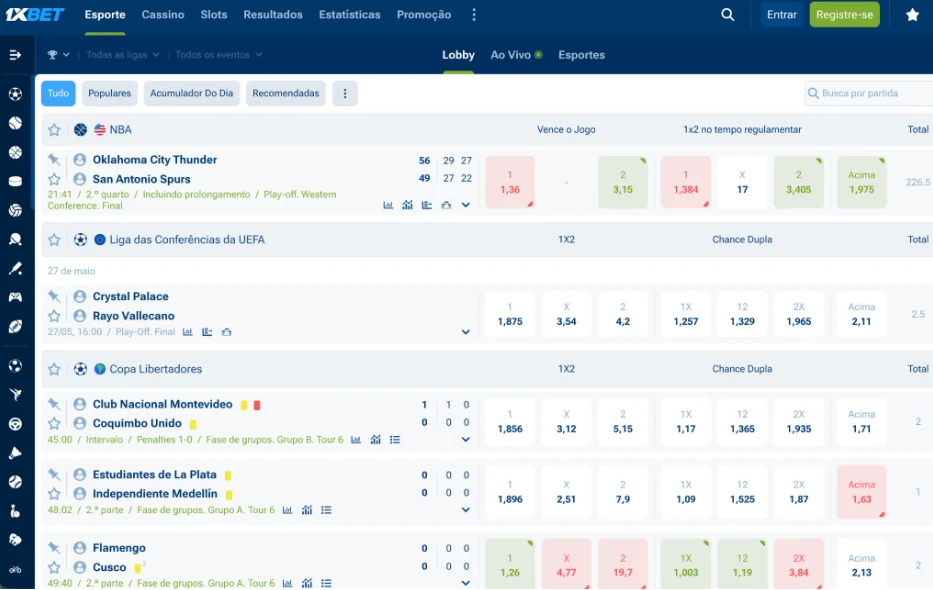
Task: Favorite the NBA league
Action: point(54,130)
